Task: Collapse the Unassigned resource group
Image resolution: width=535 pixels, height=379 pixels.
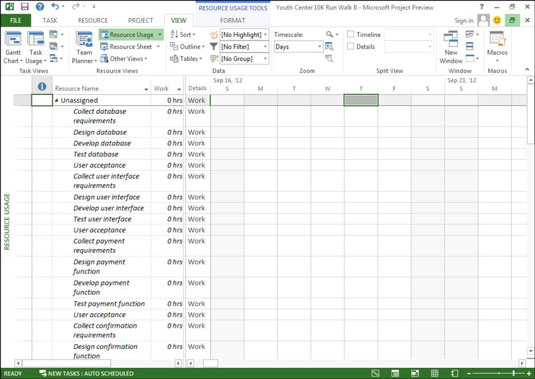Action: [56, 101]
